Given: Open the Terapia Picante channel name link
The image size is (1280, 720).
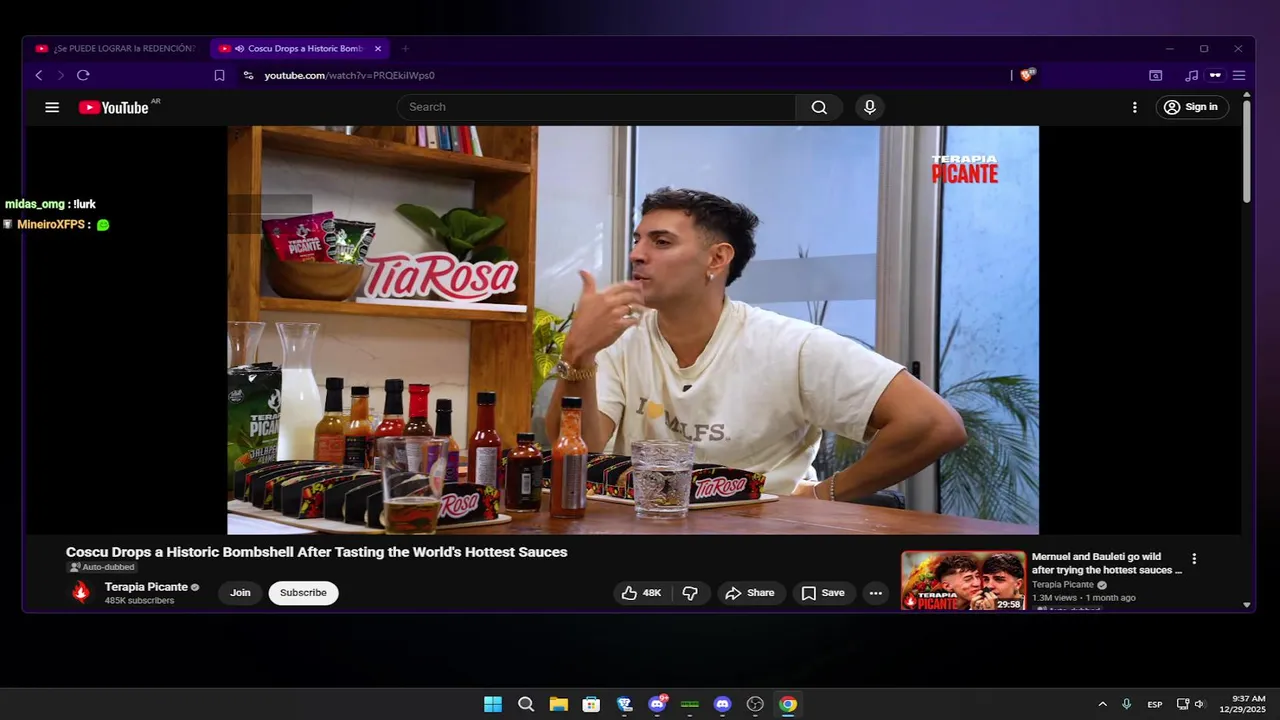Looking at the screenshot, I should (146, 587).
